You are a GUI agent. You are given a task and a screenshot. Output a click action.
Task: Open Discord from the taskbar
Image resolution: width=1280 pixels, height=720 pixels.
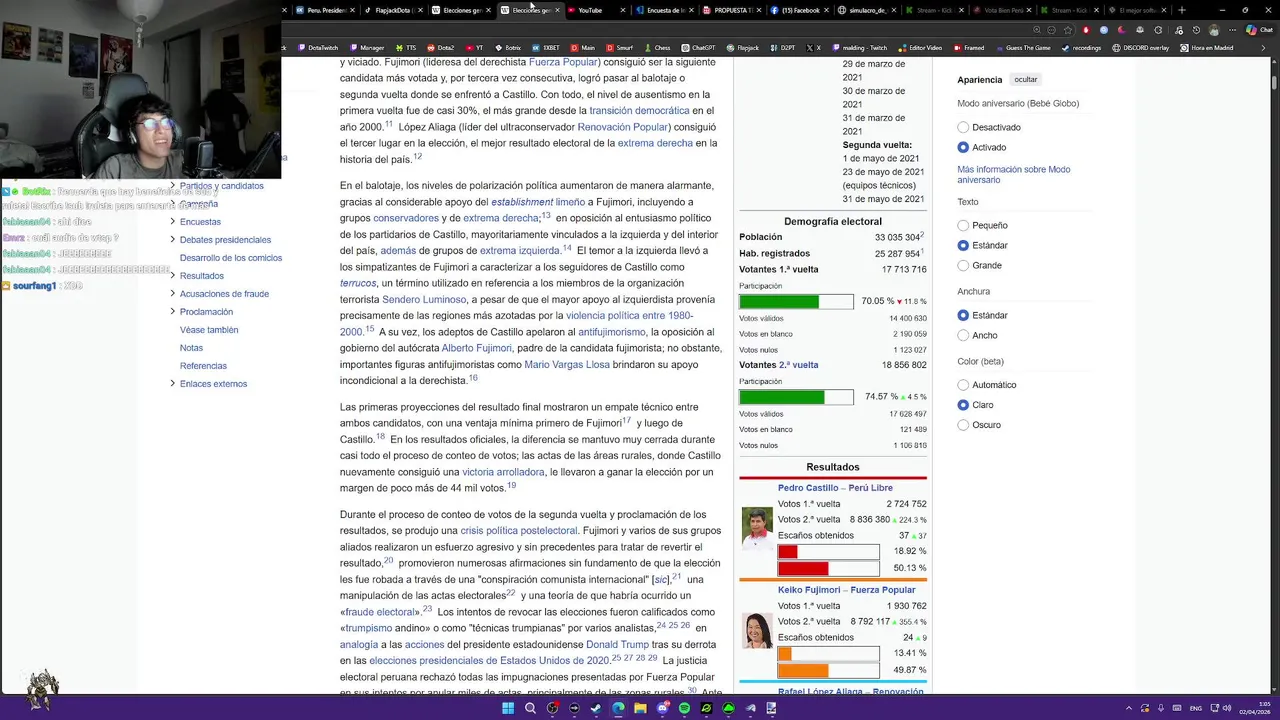tap(663, 708)
